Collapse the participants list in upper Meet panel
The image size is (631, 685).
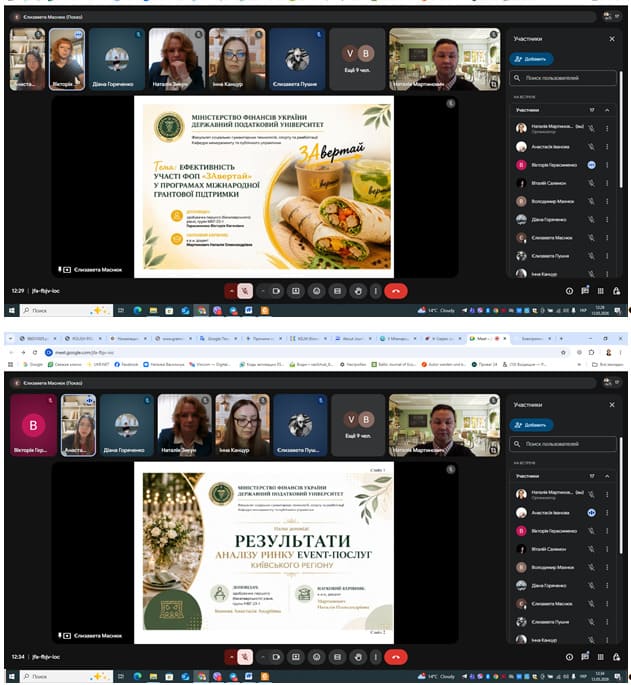click(x=607, y=110)
